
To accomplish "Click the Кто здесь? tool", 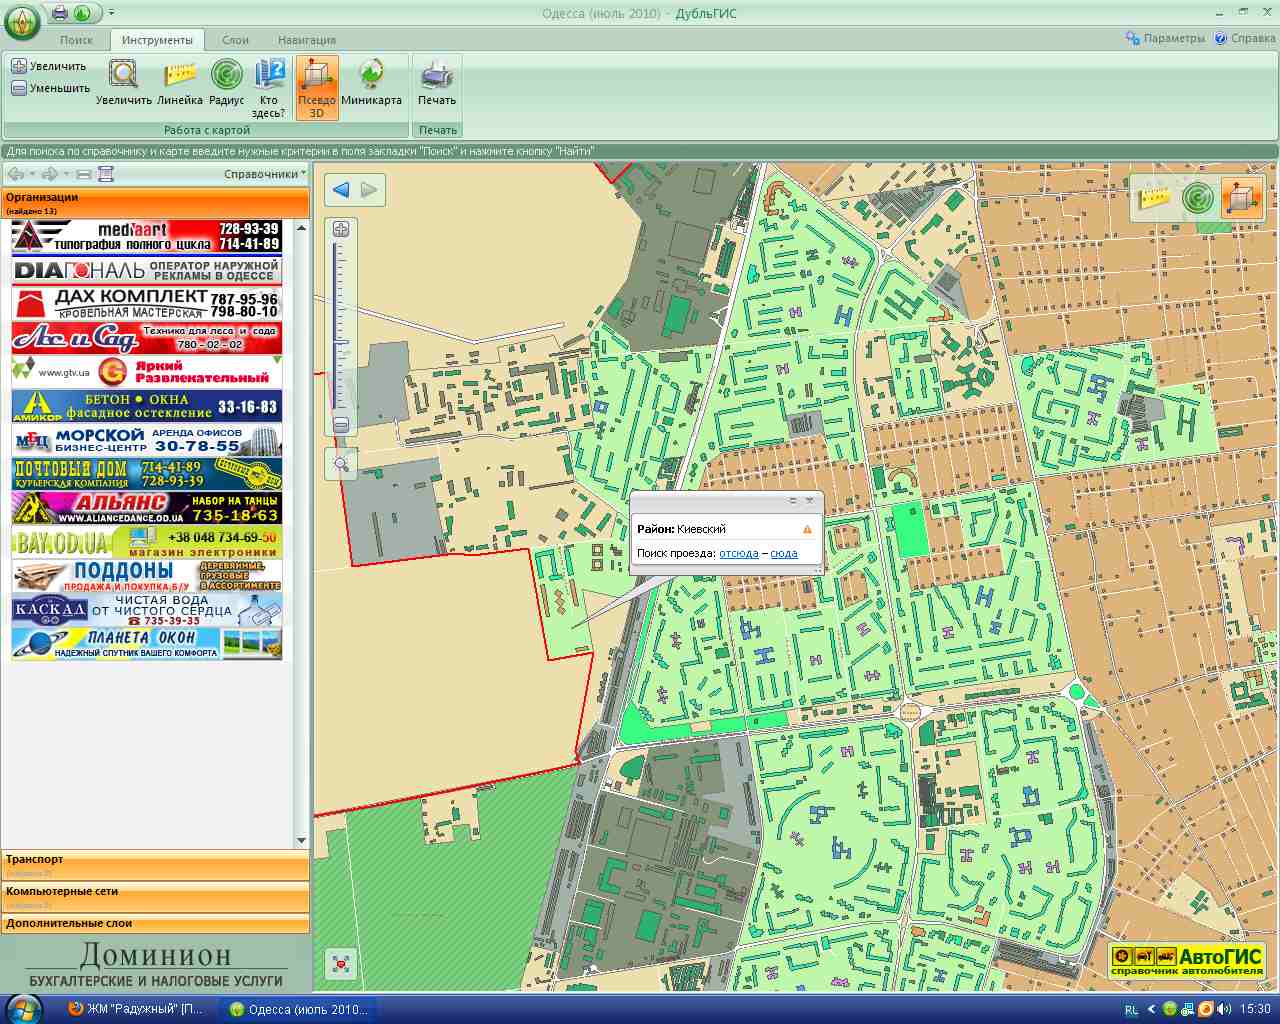I will [269, 86].
